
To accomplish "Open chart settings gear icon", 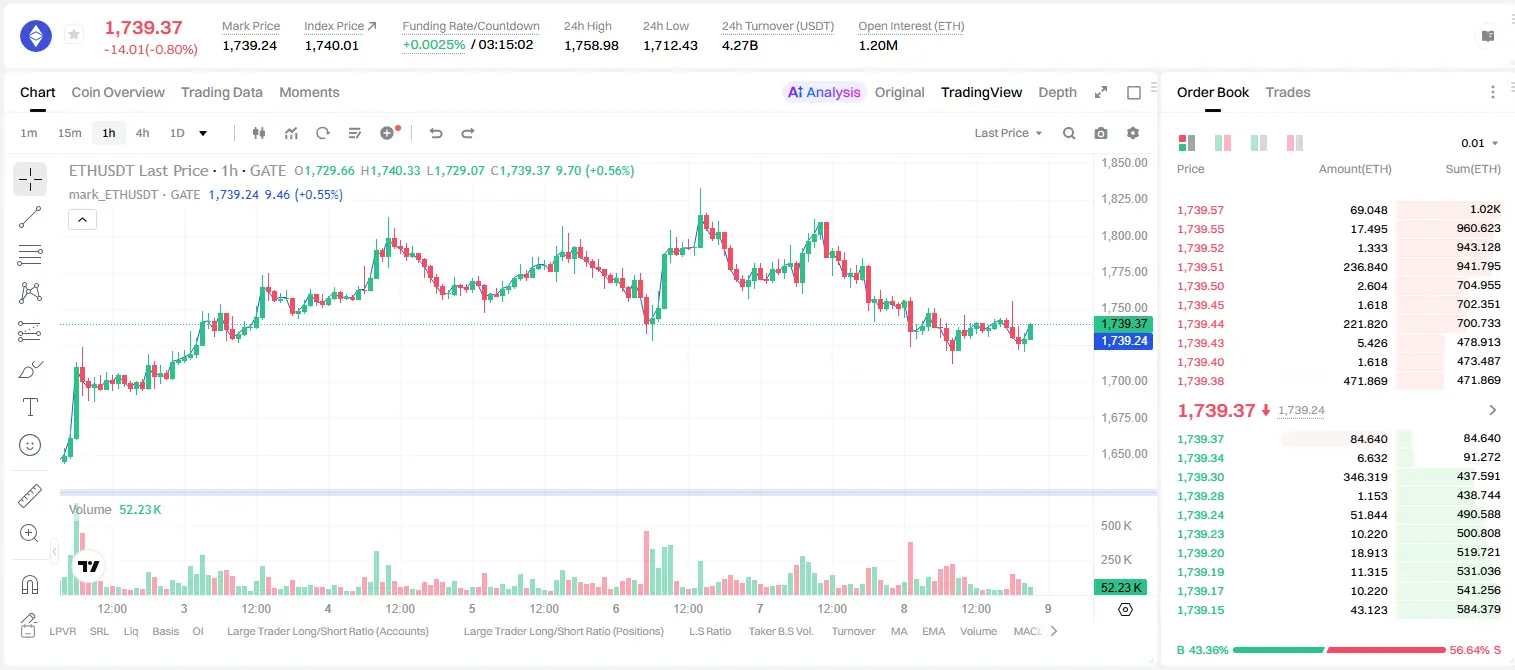I will point(1133,133).
